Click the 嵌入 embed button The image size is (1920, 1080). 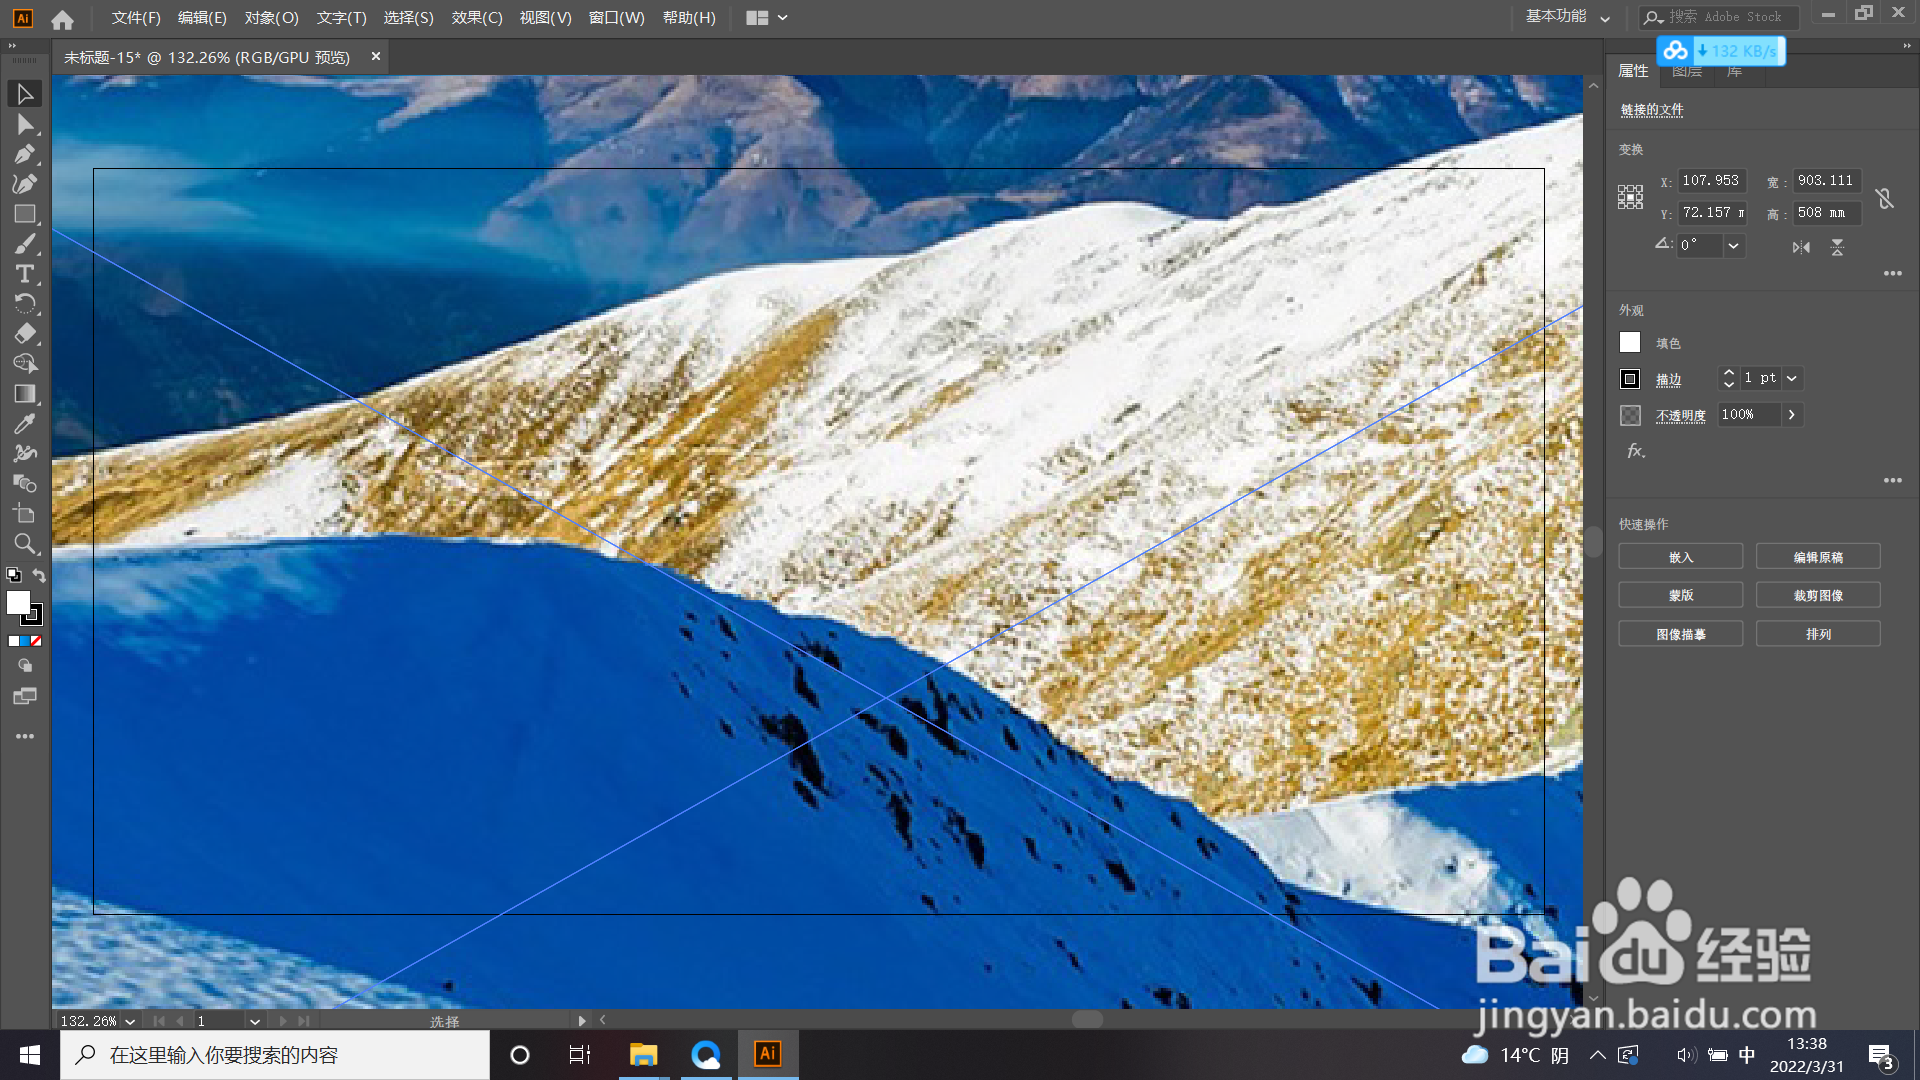1680,557
